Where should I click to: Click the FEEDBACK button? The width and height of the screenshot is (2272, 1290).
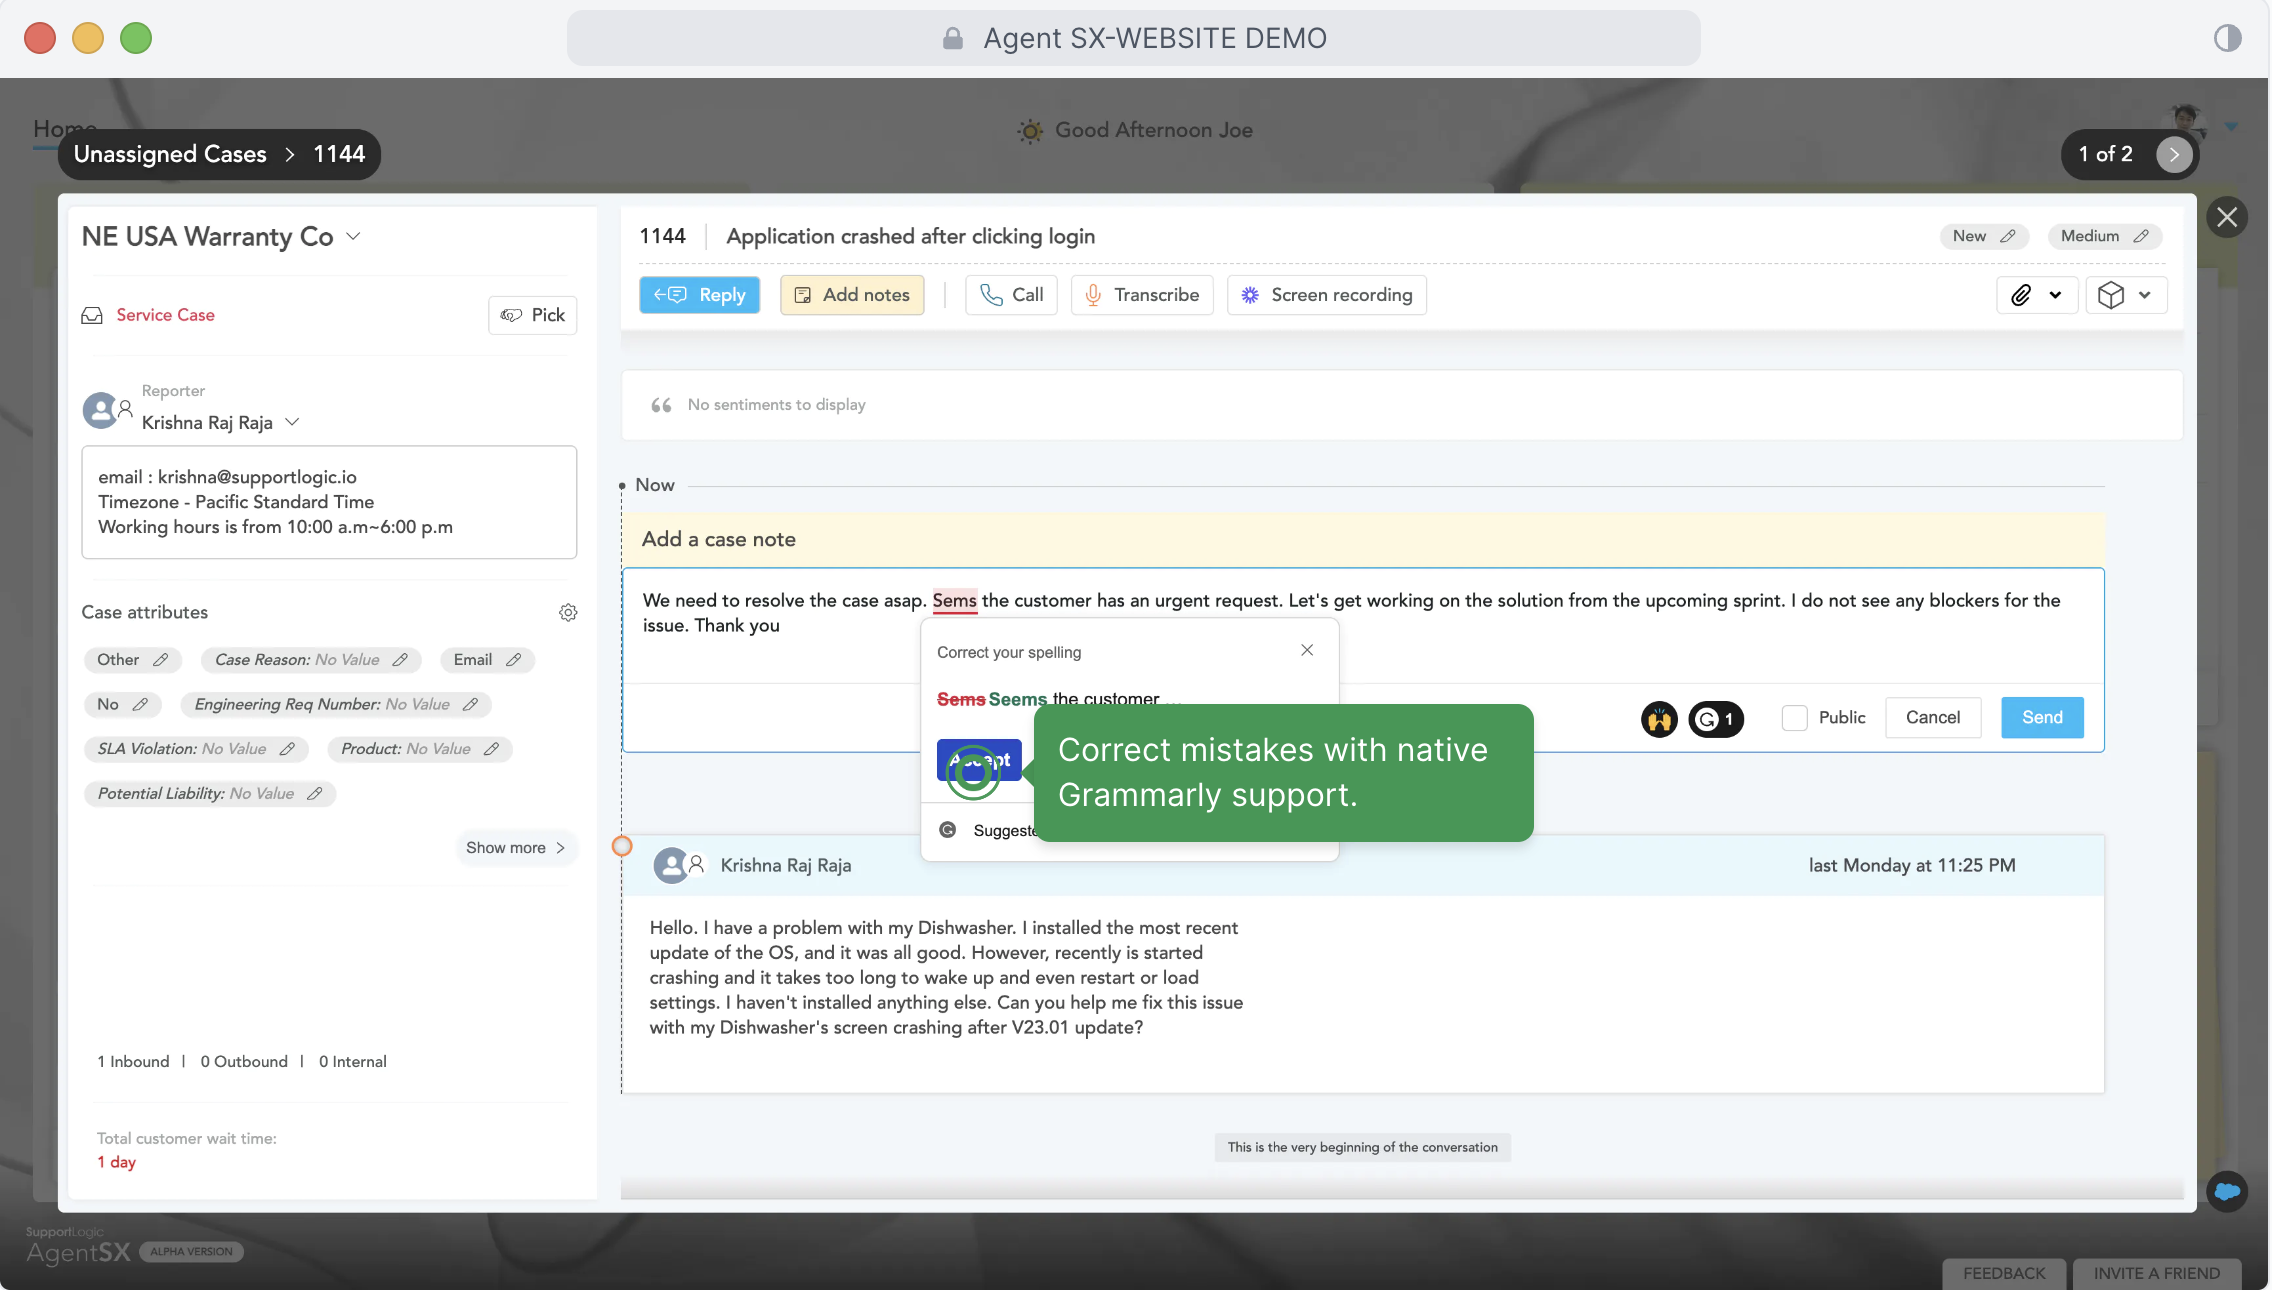click(x=2004, y=1273)
